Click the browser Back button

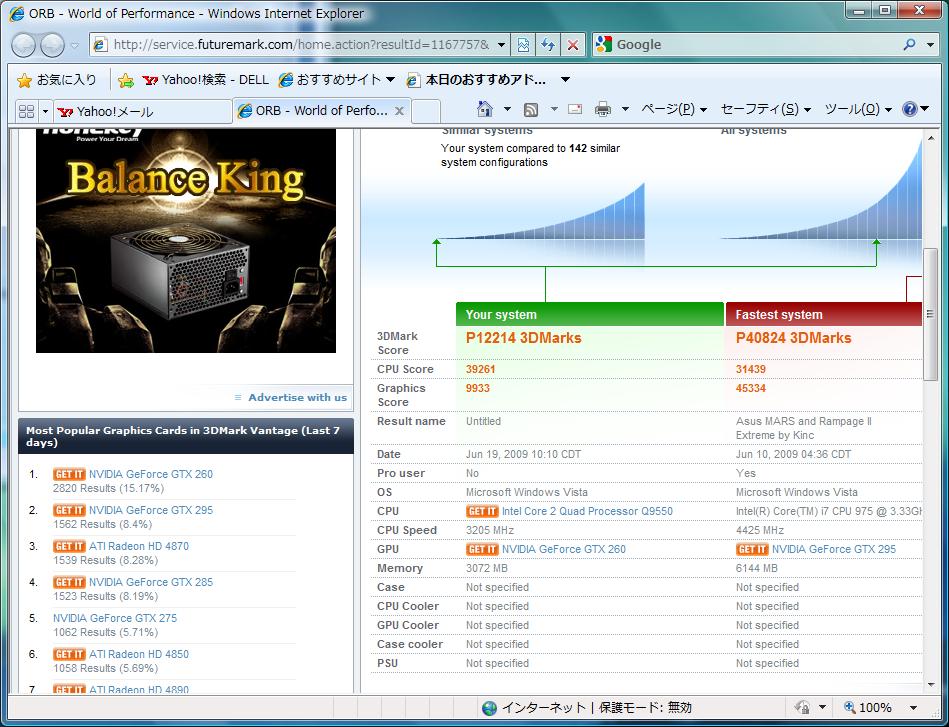click(24, 45)
